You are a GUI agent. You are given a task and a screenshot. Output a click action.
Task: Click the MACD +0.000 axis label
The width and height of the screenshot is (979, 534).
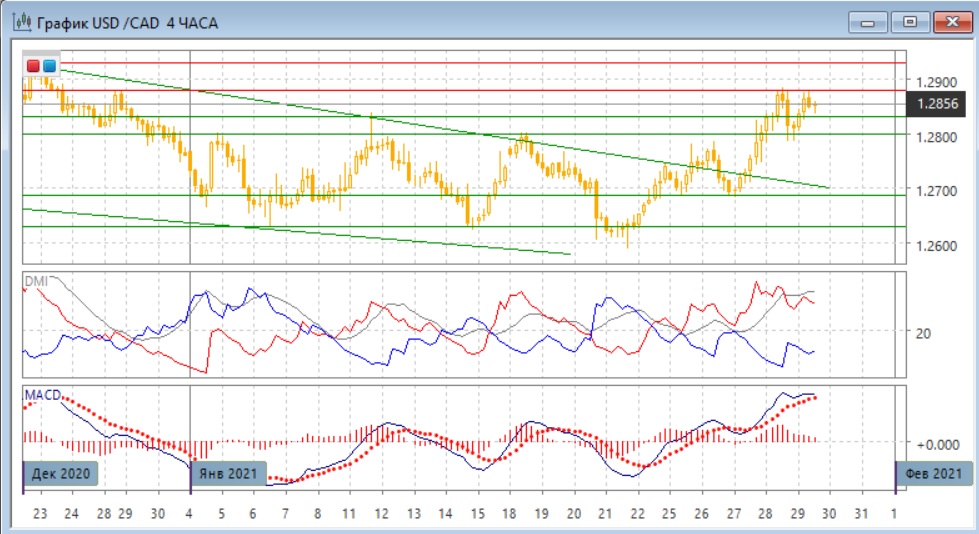(x=936, y=443)
